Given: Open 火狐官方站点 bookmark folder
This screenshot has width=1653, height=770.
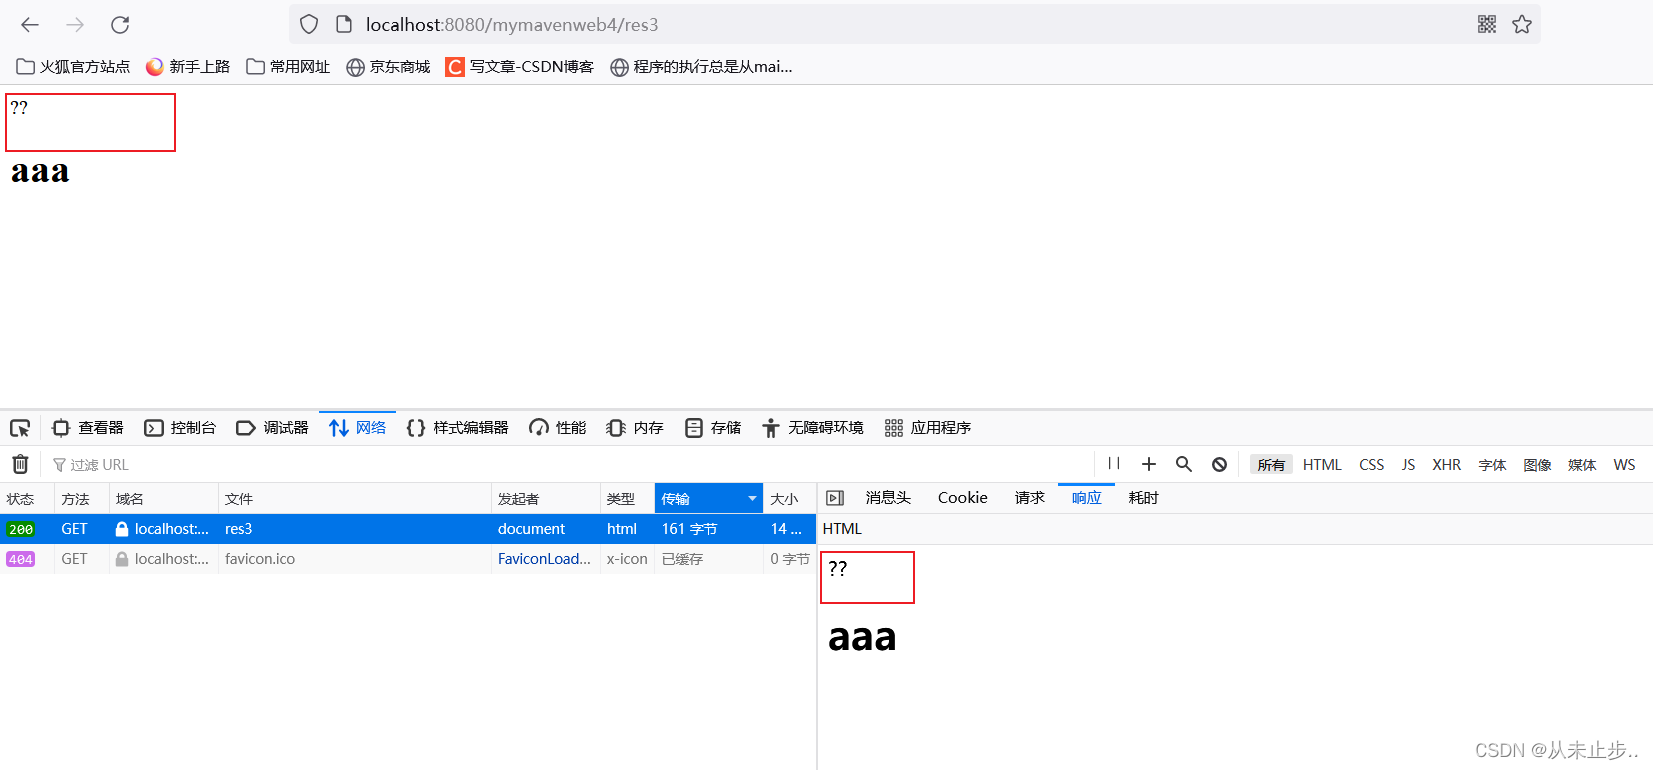Looking at the screenshot, I should pos(73,67).
